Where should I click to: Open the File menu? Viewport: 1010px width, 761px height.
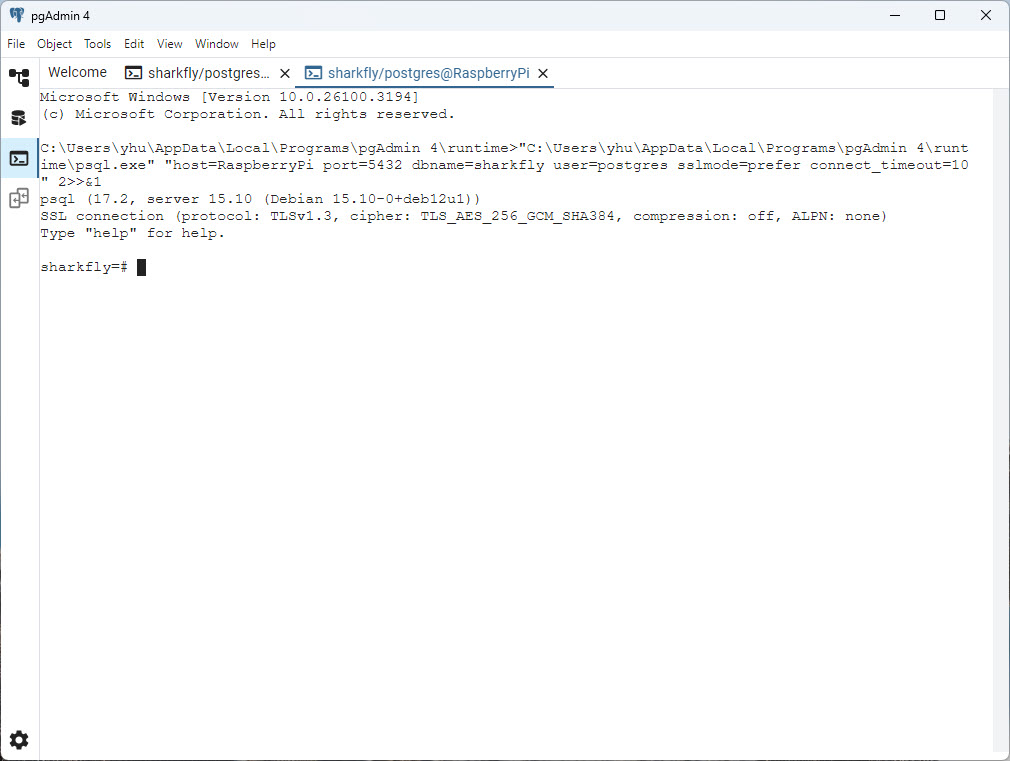[16, 44]
